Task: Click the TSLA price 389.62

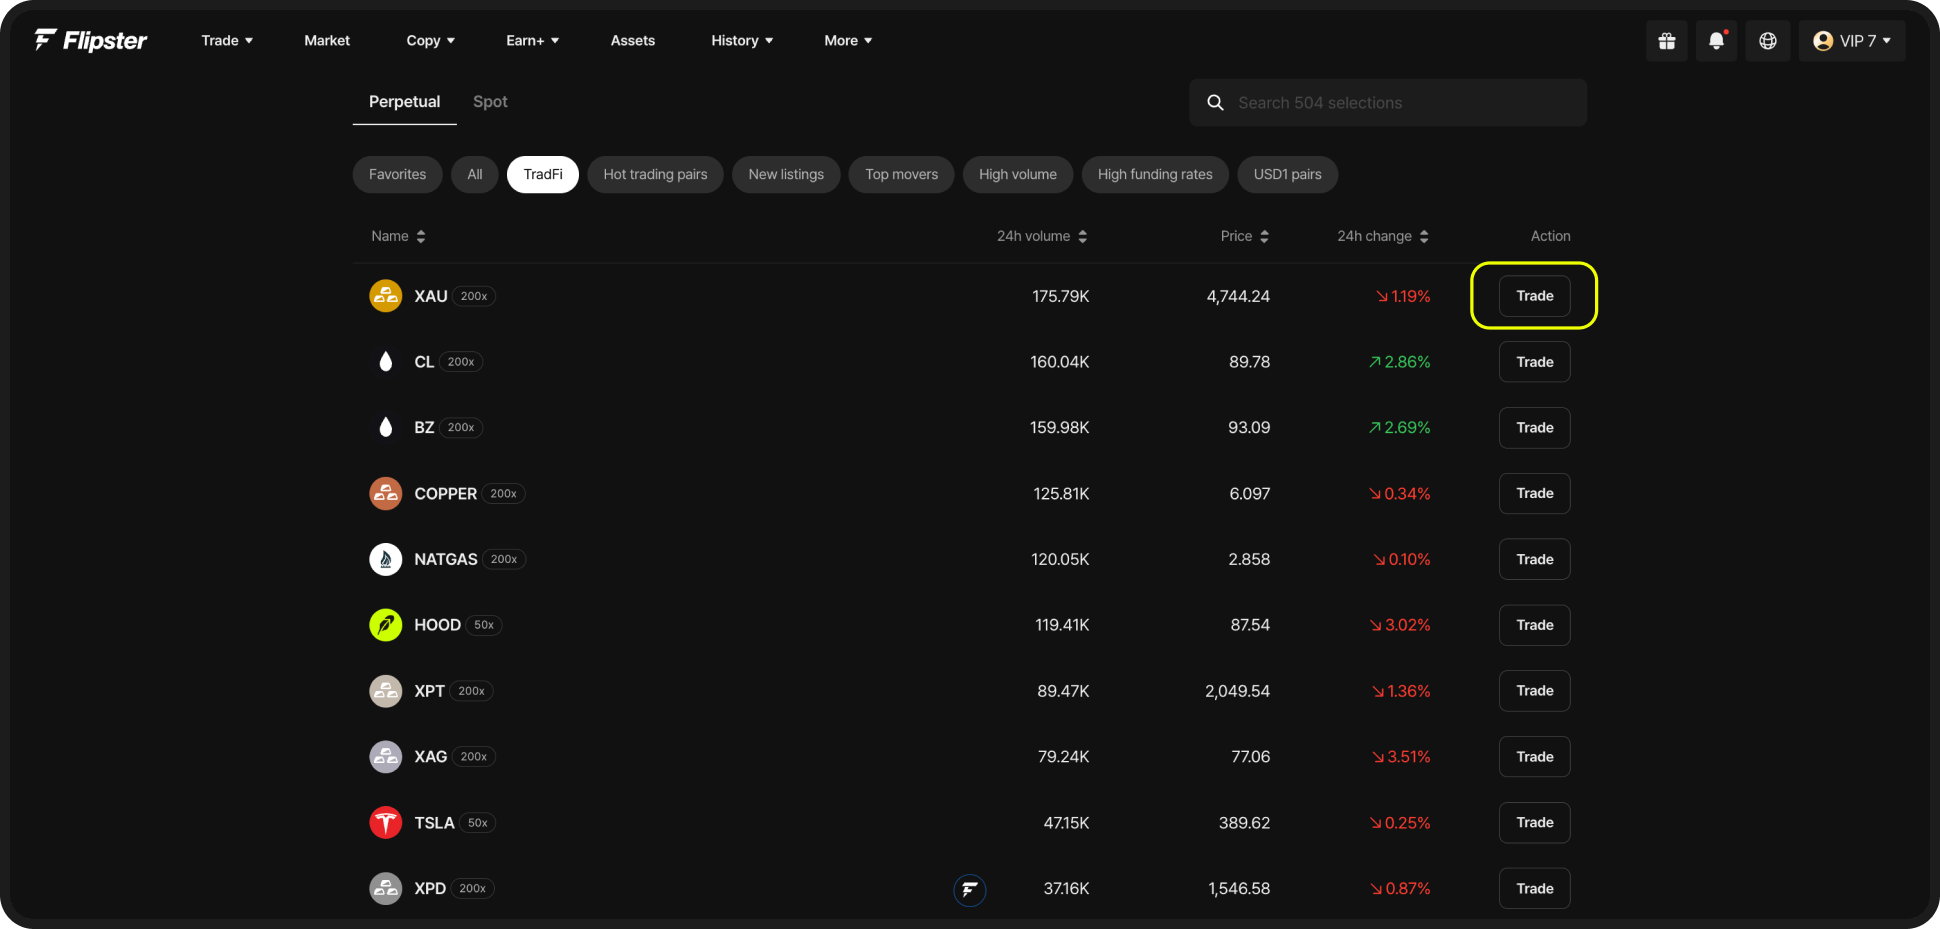Action: 1244,823
